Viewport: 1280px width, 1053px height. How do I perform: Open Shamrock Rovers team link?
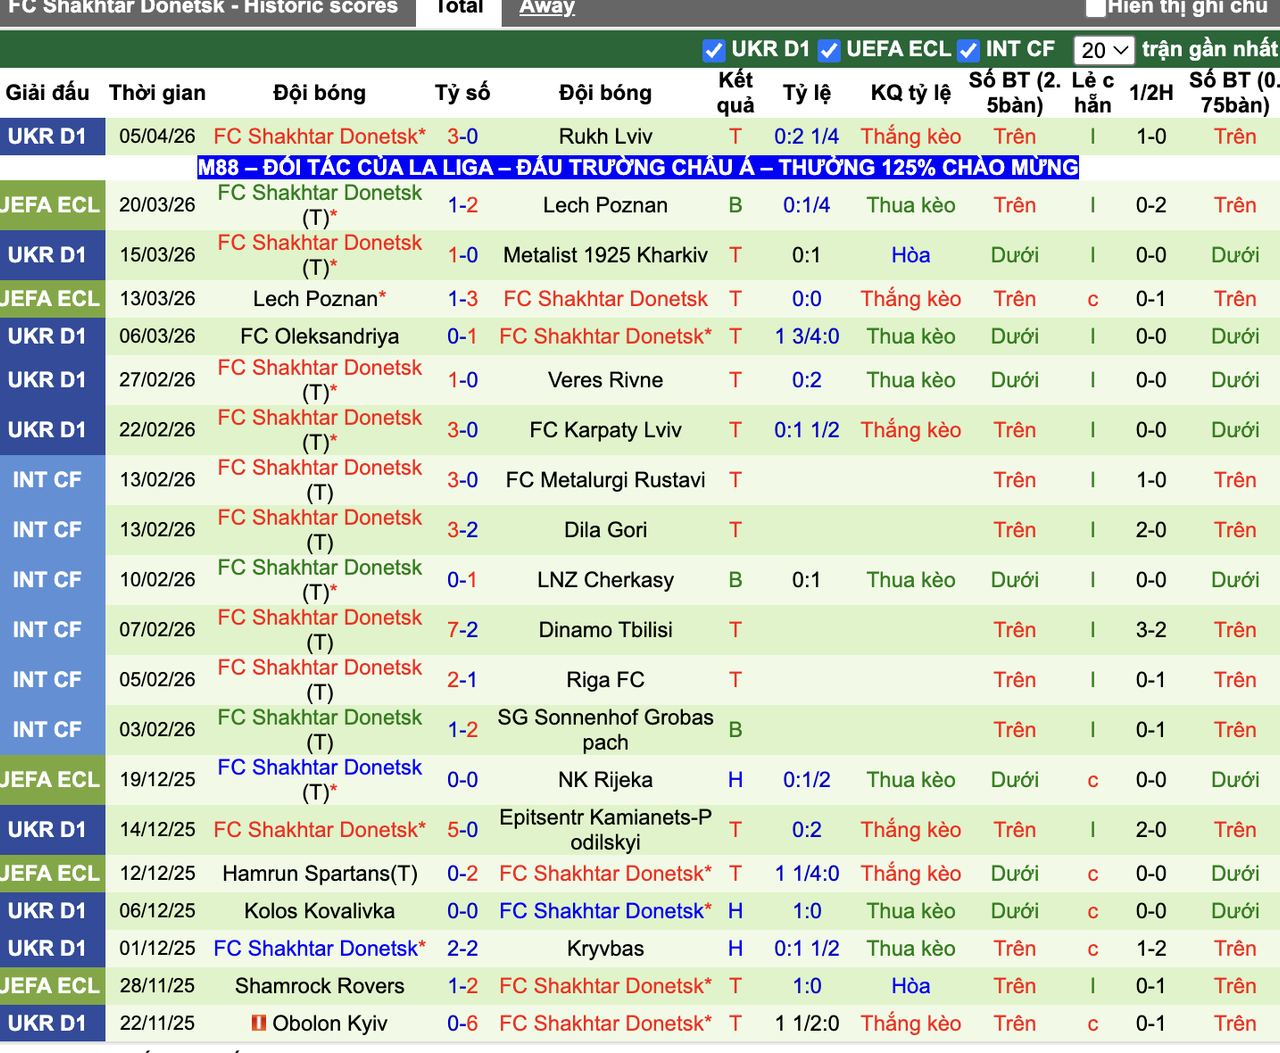click(320, 986)
